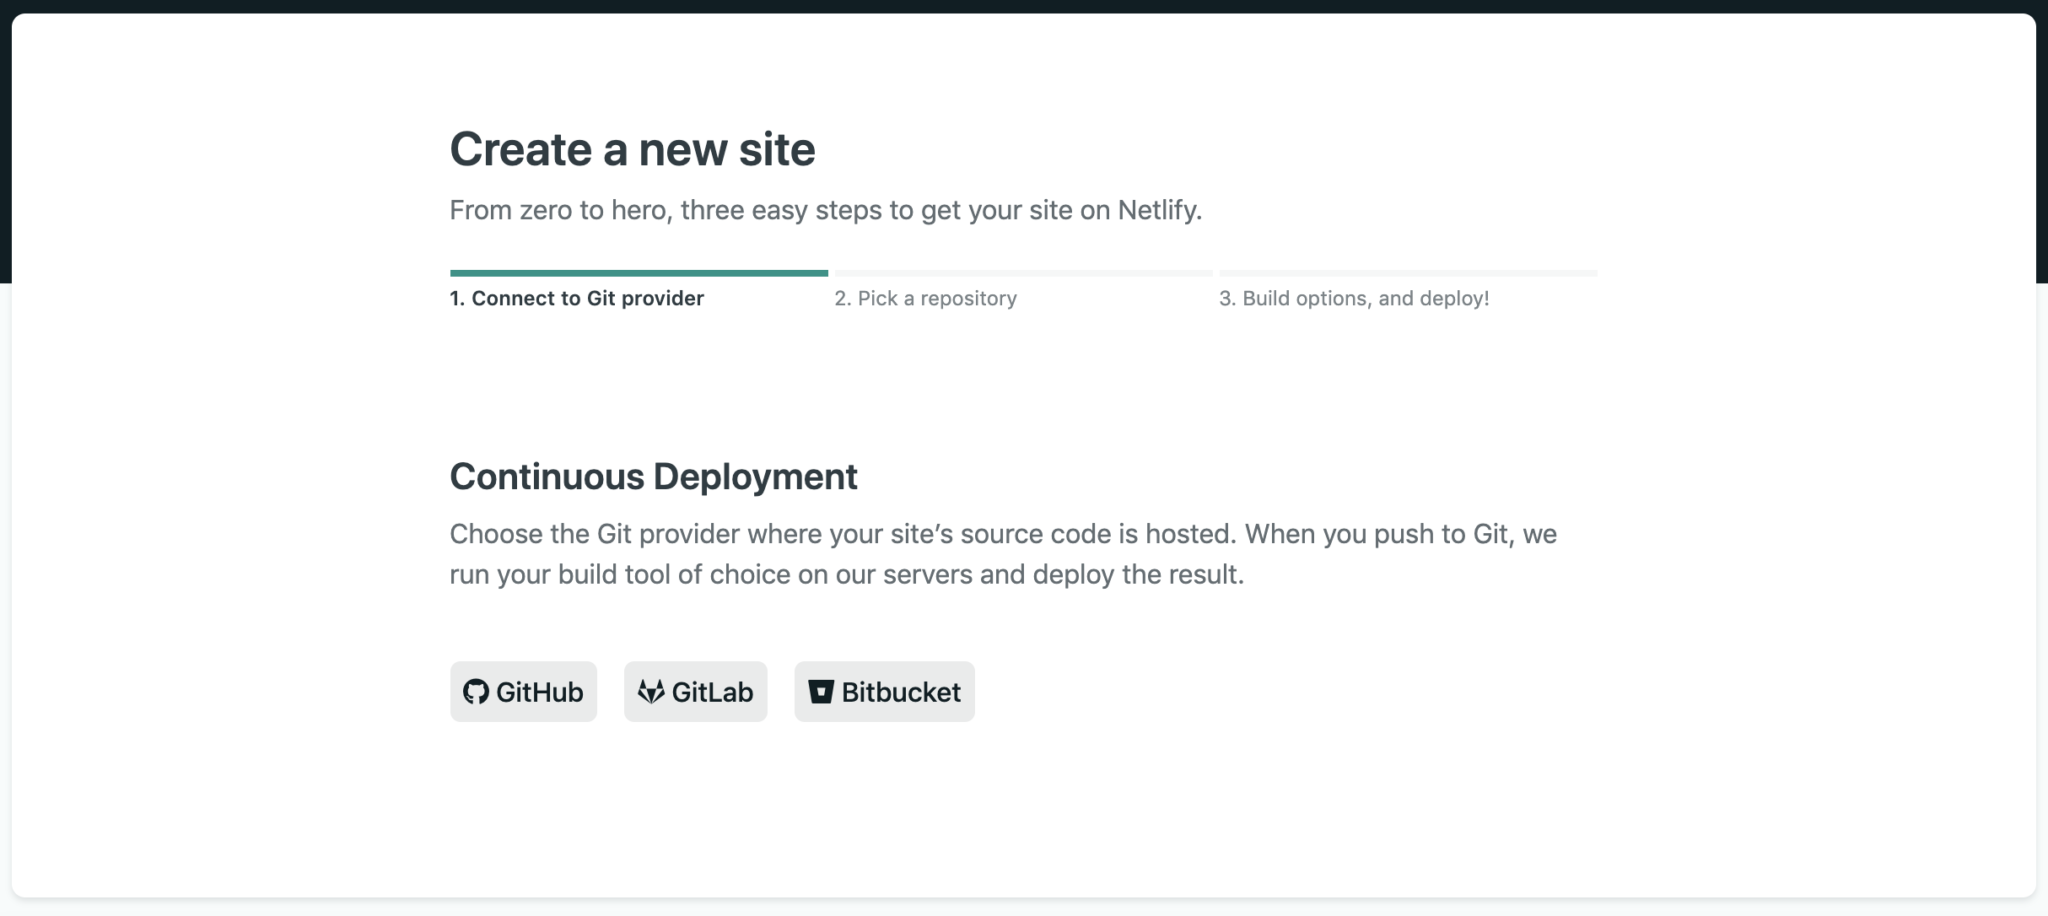Click the Create a new site heading

[x=632, y=150]
